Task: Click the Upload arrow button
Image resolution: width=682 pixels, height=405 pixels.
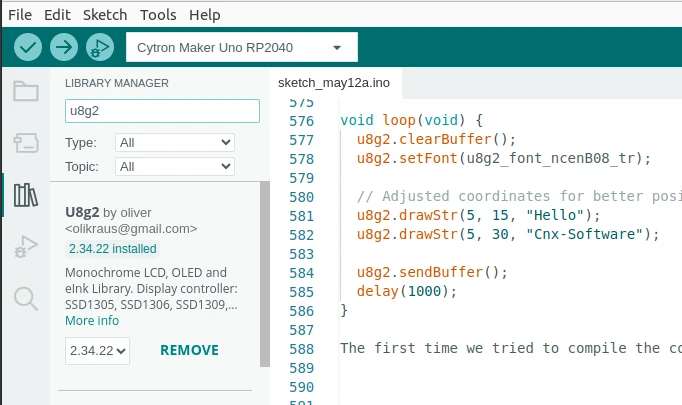Action: [64, 47]
